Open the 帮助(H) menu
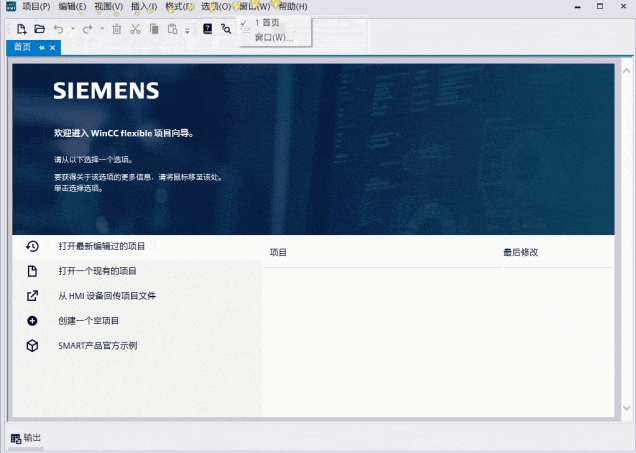The height and width of the screenshot is (453, 636). click(x=293, y=6)
